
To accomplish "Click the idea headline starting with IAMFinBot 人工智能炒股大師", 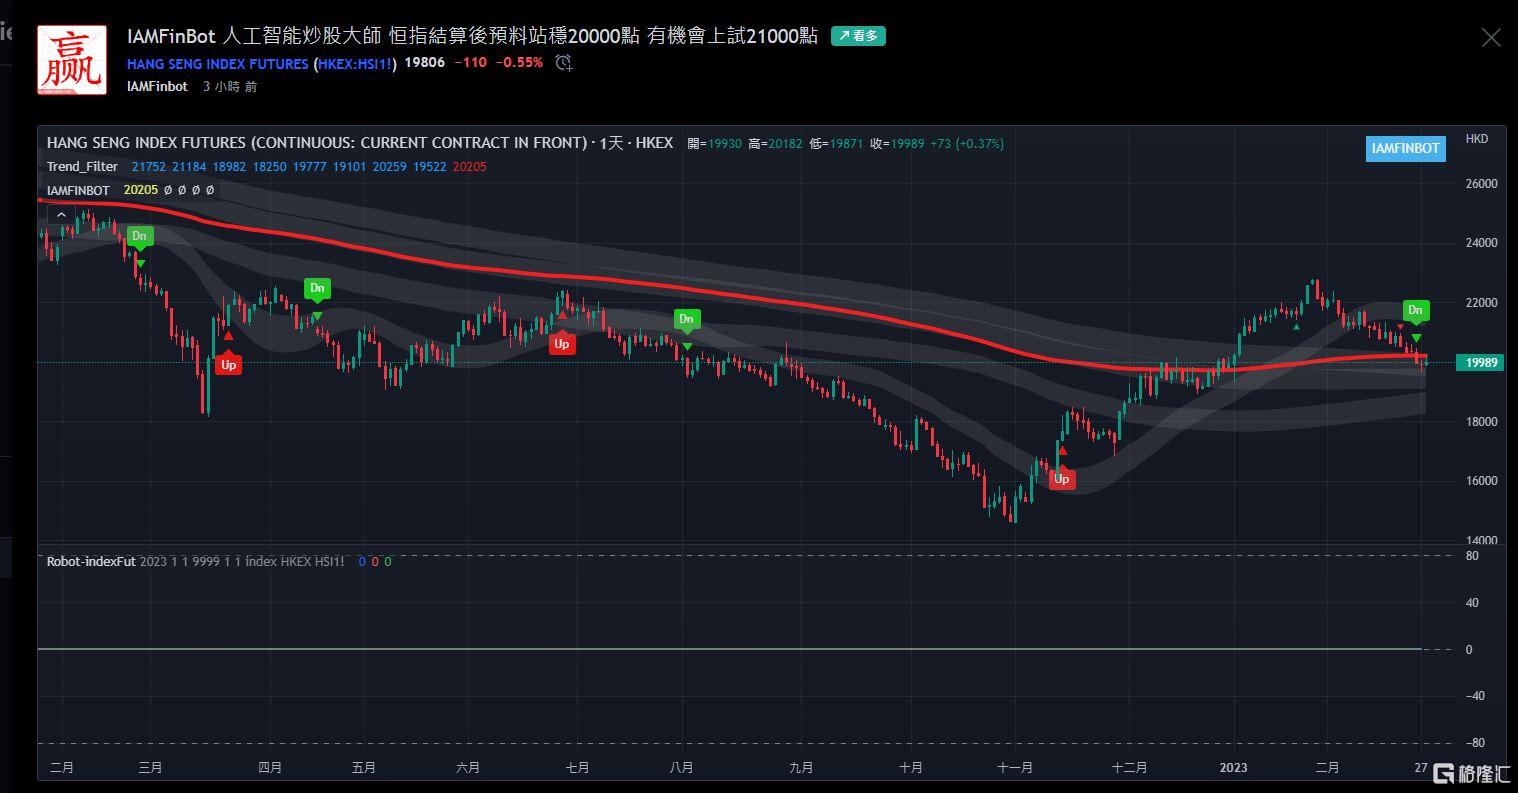I will click(x=472, y=36).
